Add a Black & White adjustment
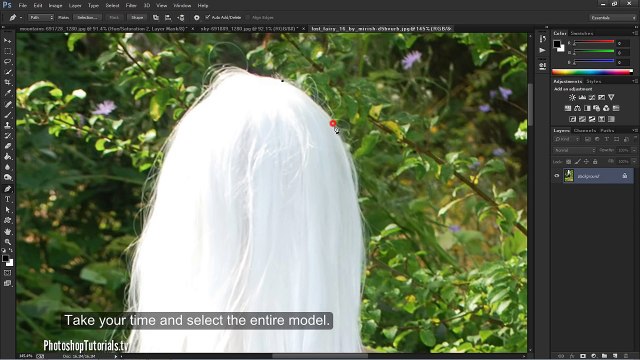 (587, 108)
